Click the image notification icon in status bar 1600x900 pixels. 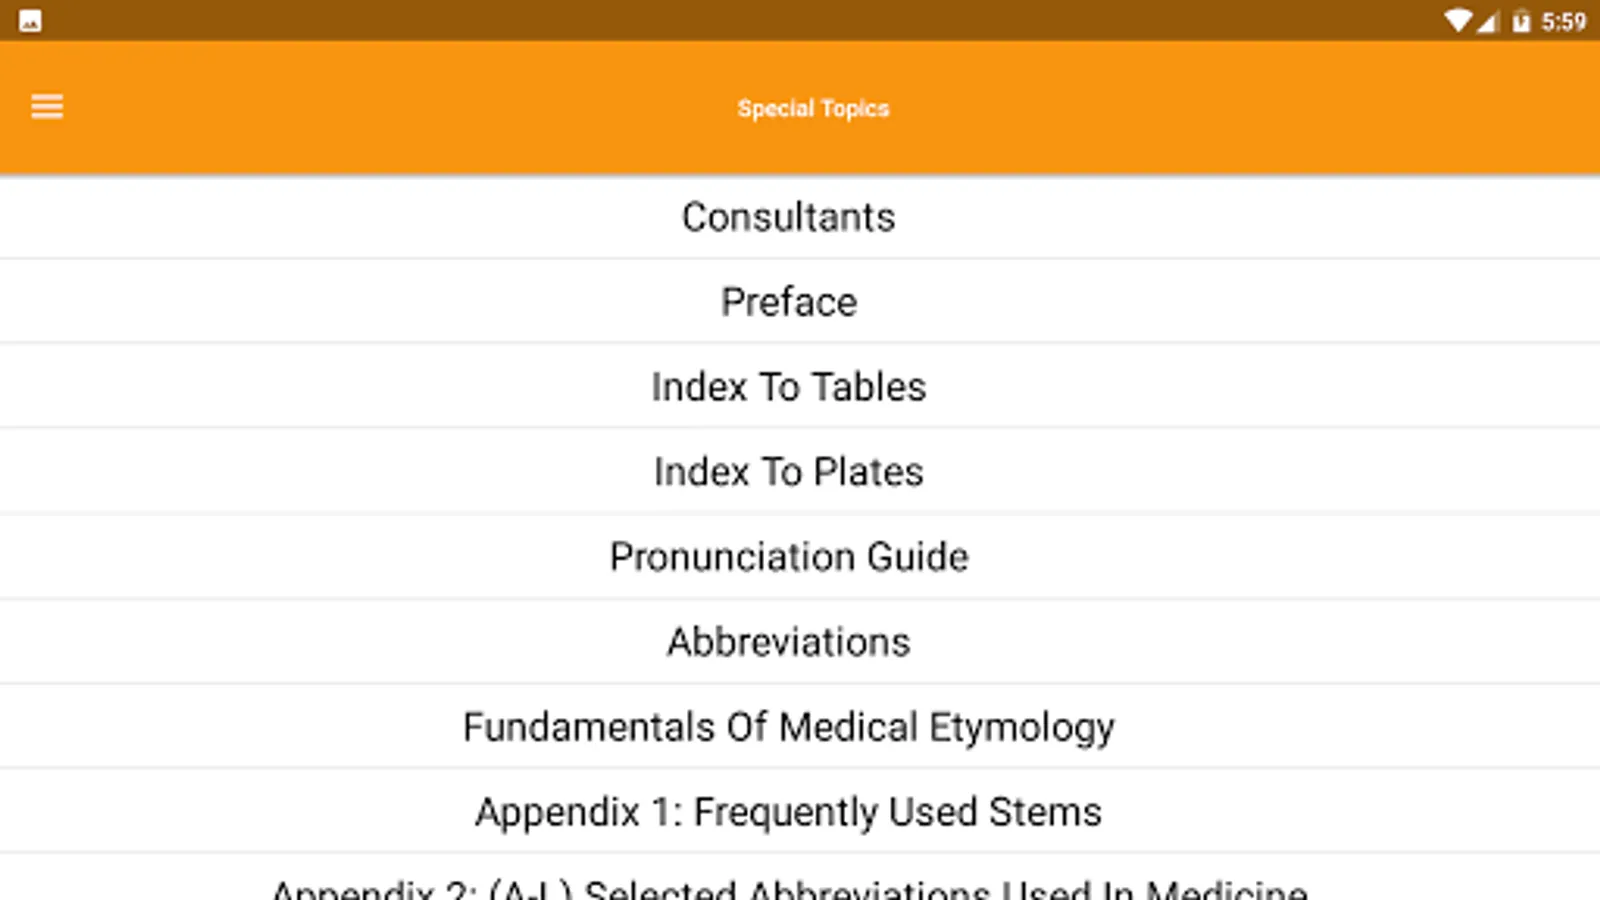tap(30, 20)
